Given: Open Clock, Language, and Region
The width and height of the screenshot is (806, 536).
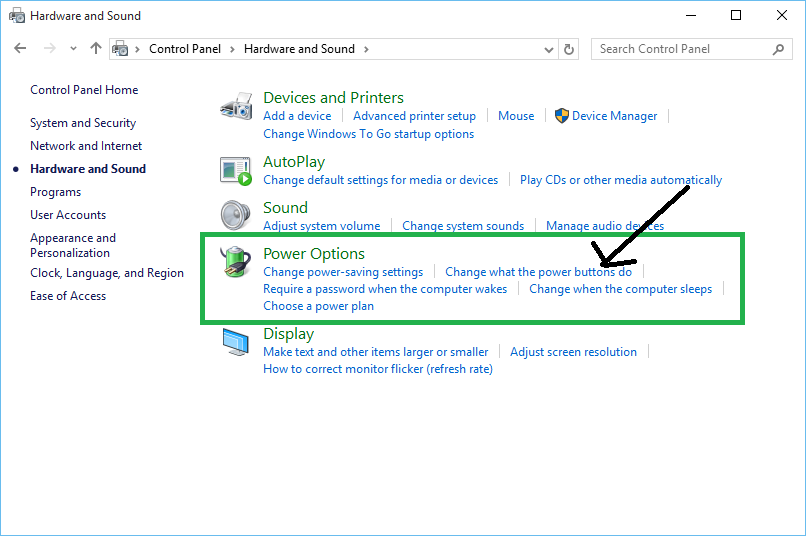Looking at the screenshot, I should click(x=107, y=273).
